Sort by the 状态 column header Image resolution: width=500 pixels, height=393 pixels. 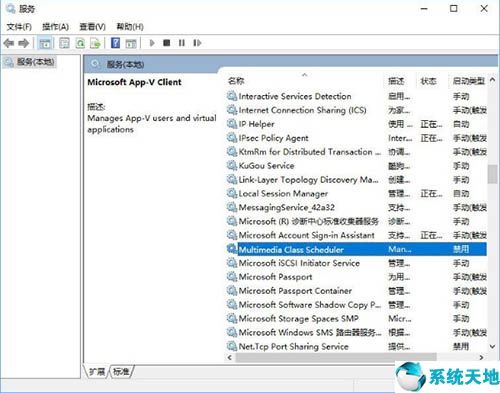tap(428, 81)
